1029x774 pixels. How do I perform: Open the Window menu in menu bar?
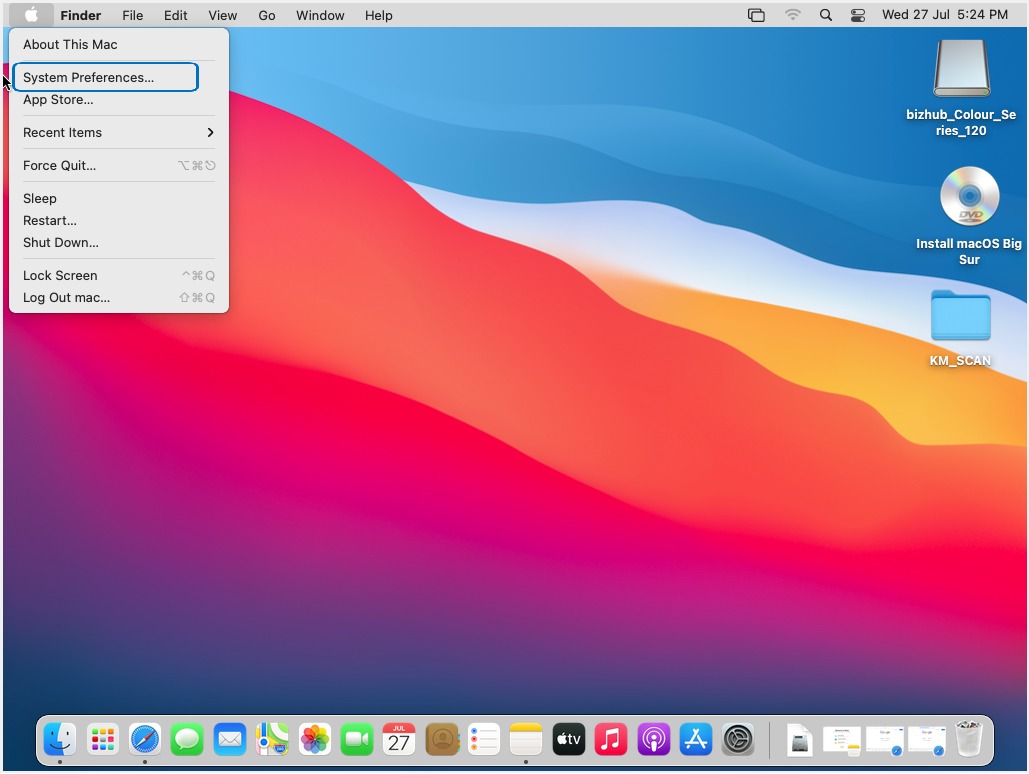pos(320,15)
